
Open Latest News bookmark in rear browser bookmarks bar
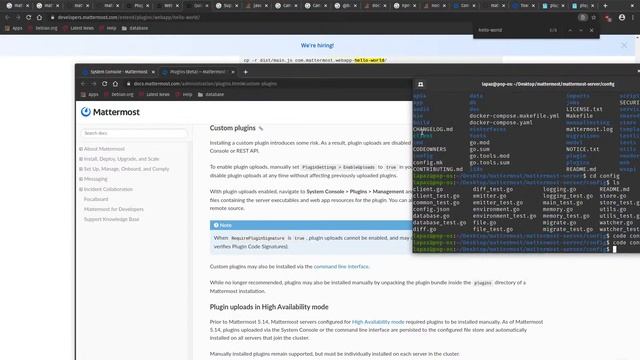(78, 28)
